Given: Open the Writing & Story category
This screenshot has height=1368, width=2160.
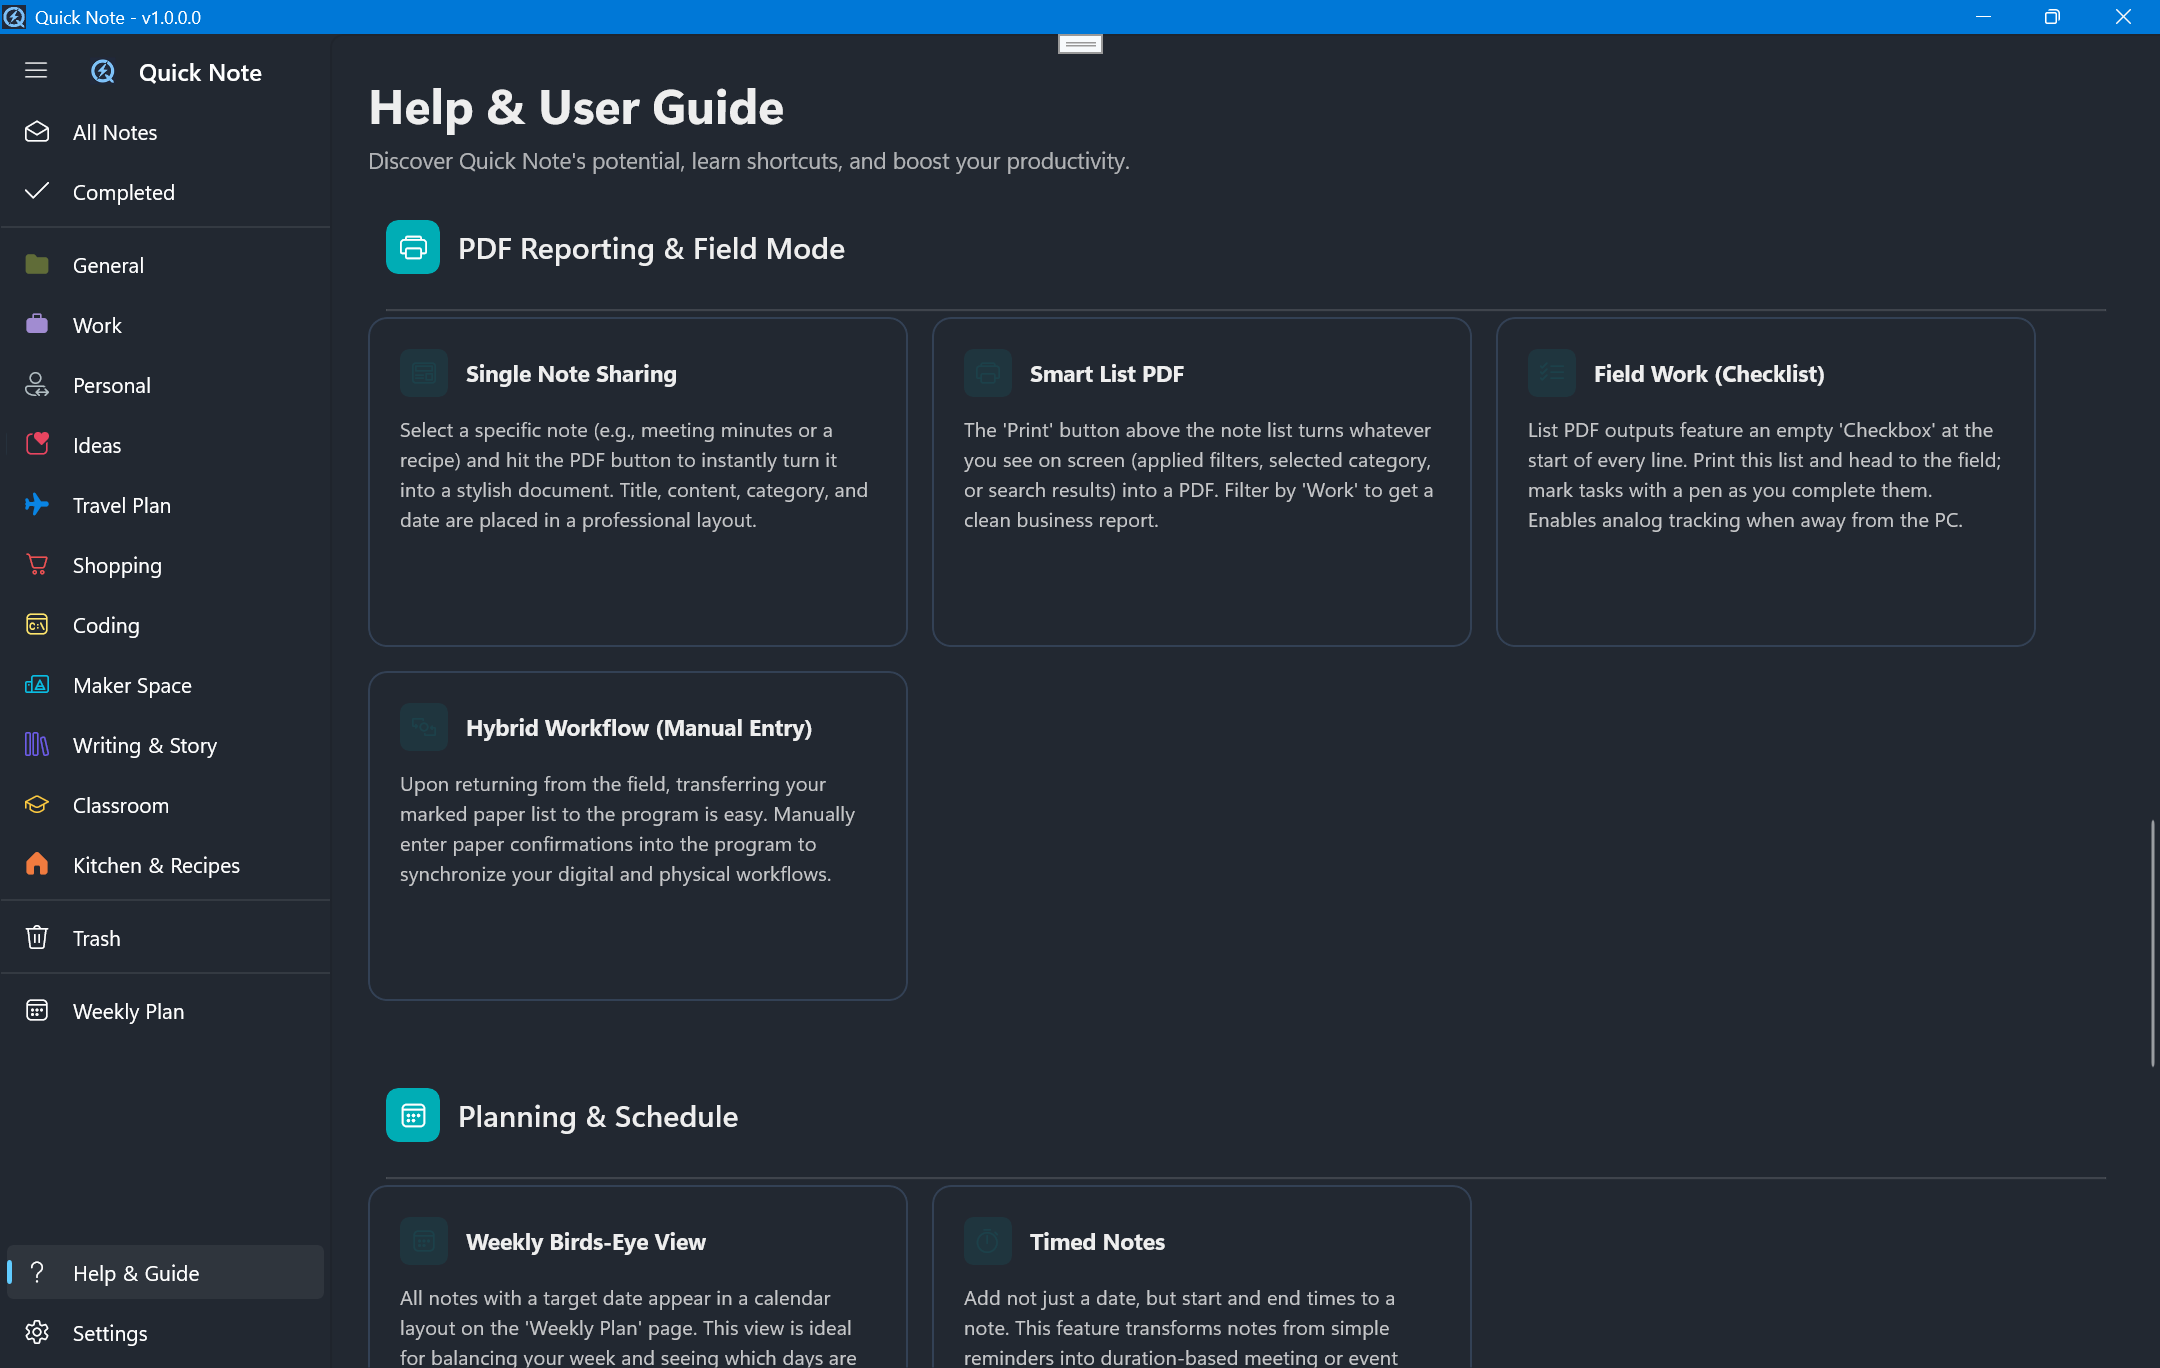Looking at the screenshot, I should pos(144,745).
